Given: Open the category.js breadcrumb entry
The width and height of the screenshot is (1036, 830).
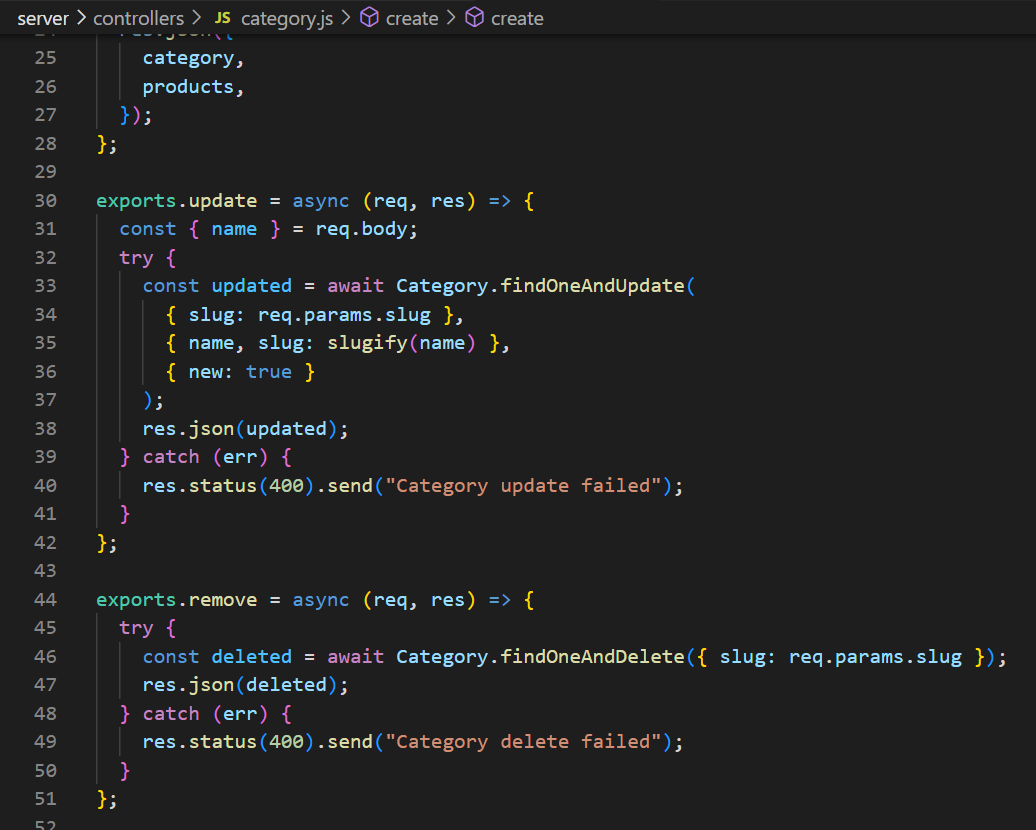Looking at the screenshot, I should [287, 17].
